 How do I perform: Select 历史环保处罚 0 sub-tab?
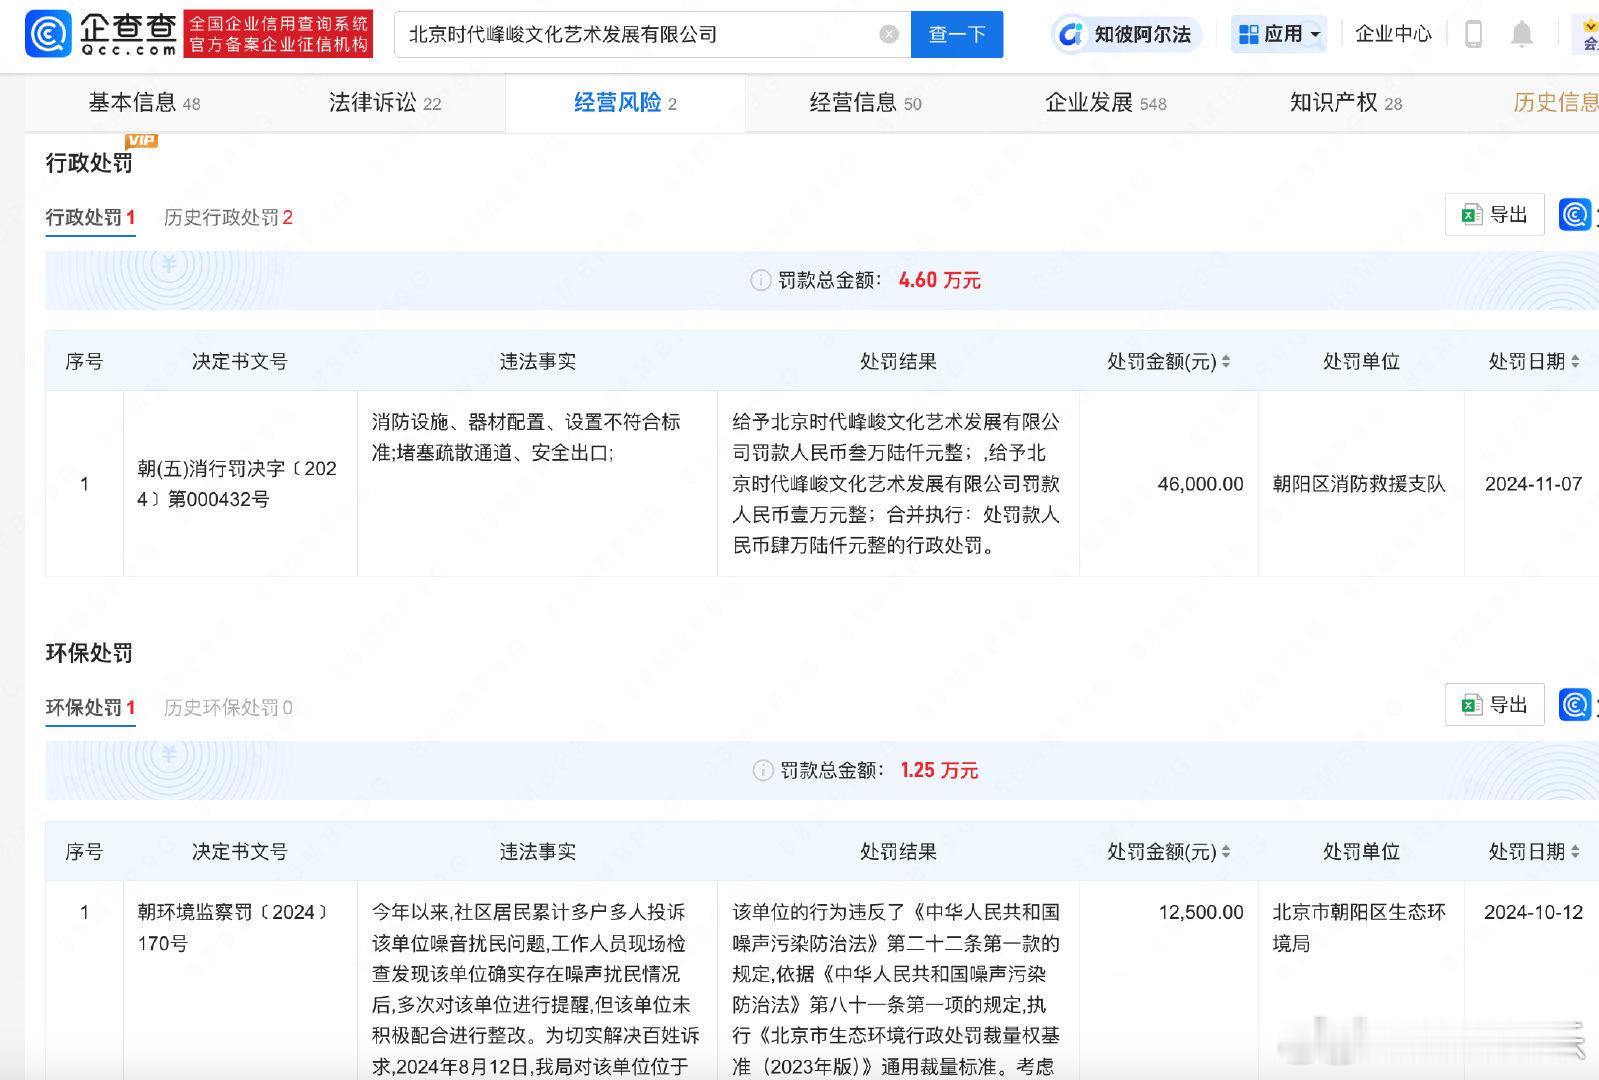tap(228, 708)
